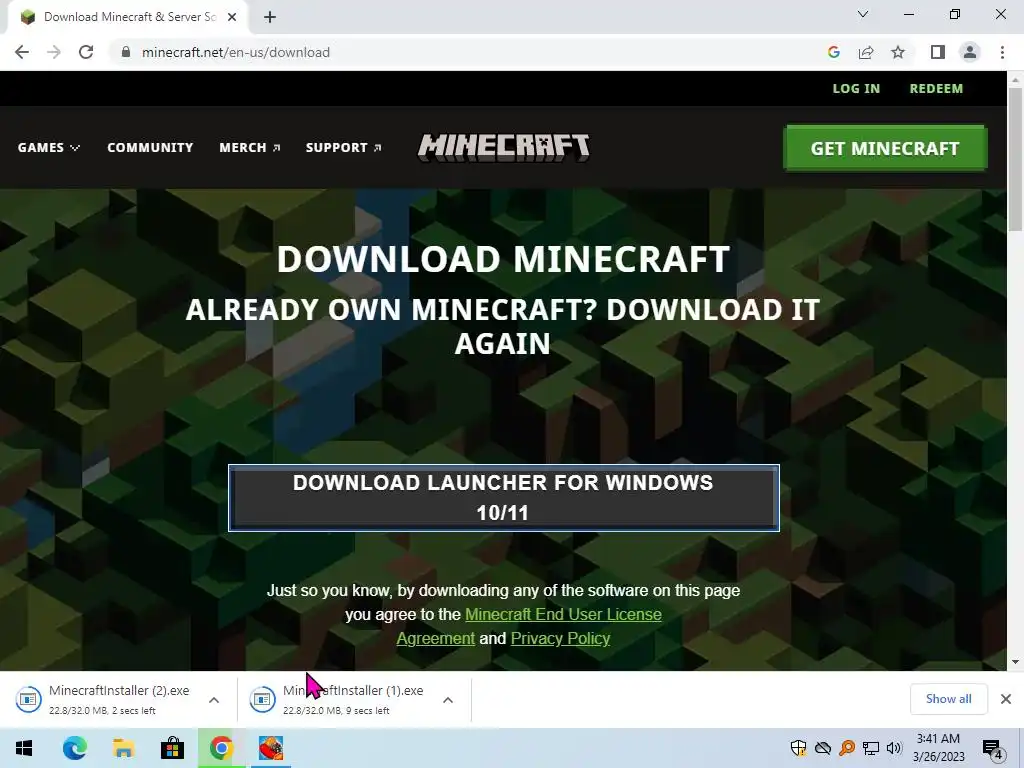The width and height of the screenshot is (1024, 768).
Task: Open the volume speaker tray icon
Action: 894,748
